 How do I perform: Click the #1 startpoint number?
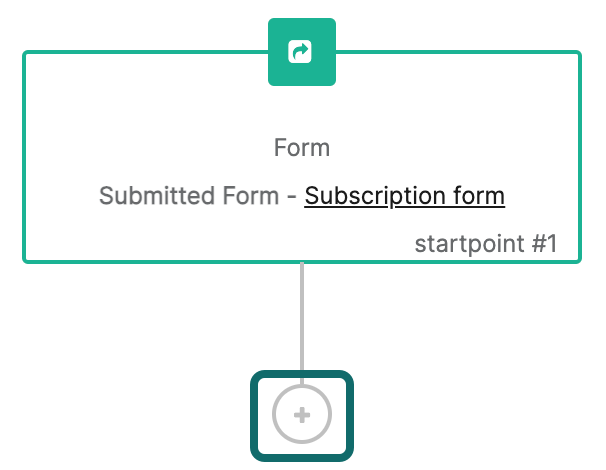click(545, 244)
